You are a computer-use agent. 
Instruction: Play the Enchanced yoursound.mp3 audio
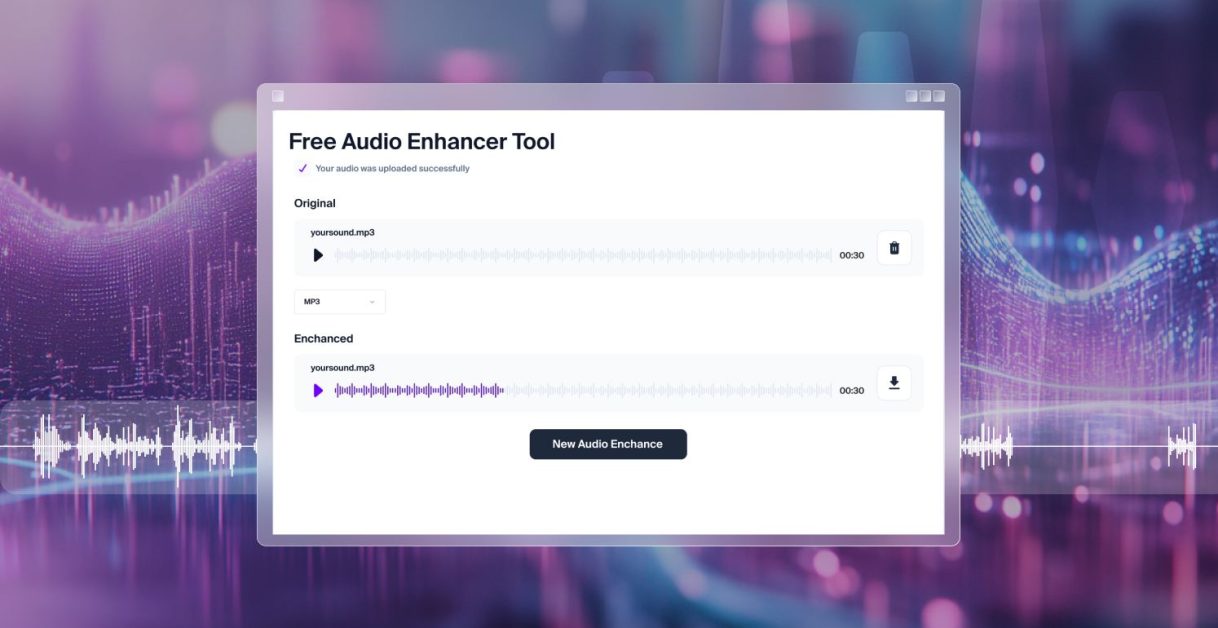pyautogui.click(x=318, y=390)
